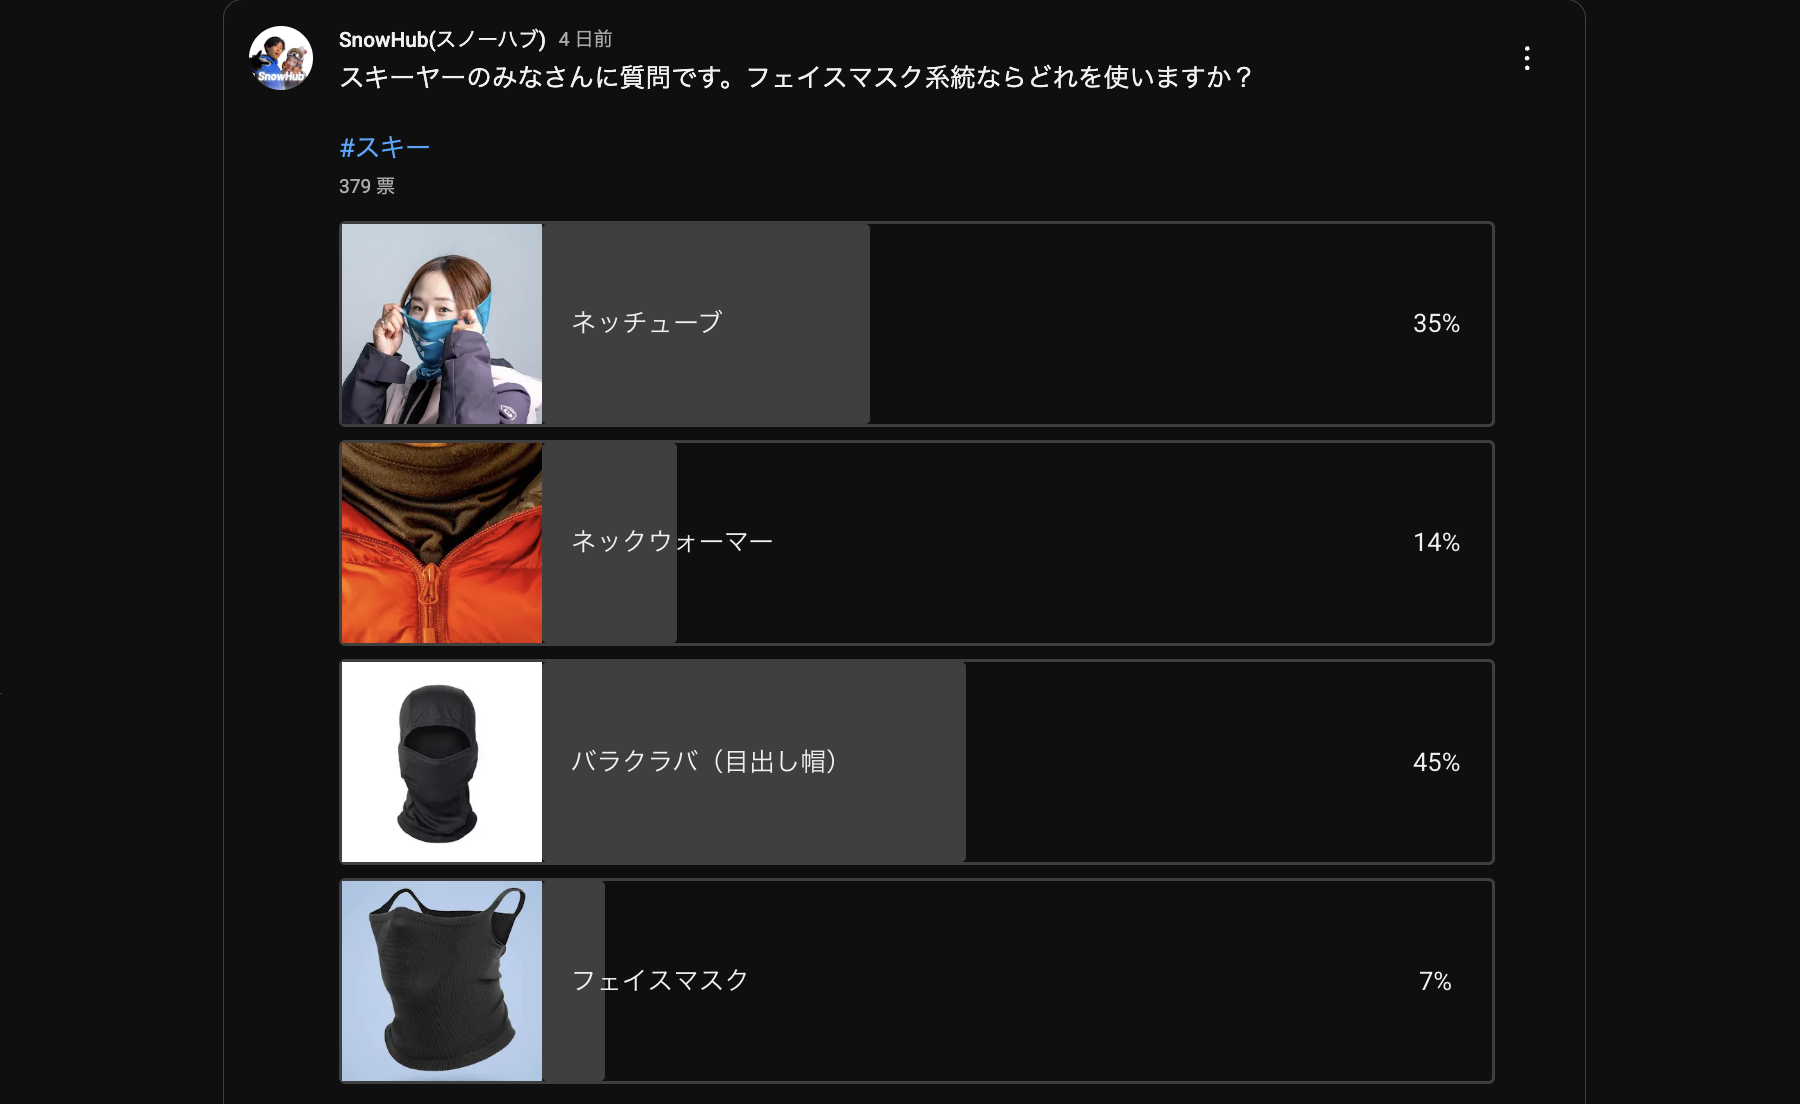
Task: Click the black face mask thumbnail
Action: point(442,981)
